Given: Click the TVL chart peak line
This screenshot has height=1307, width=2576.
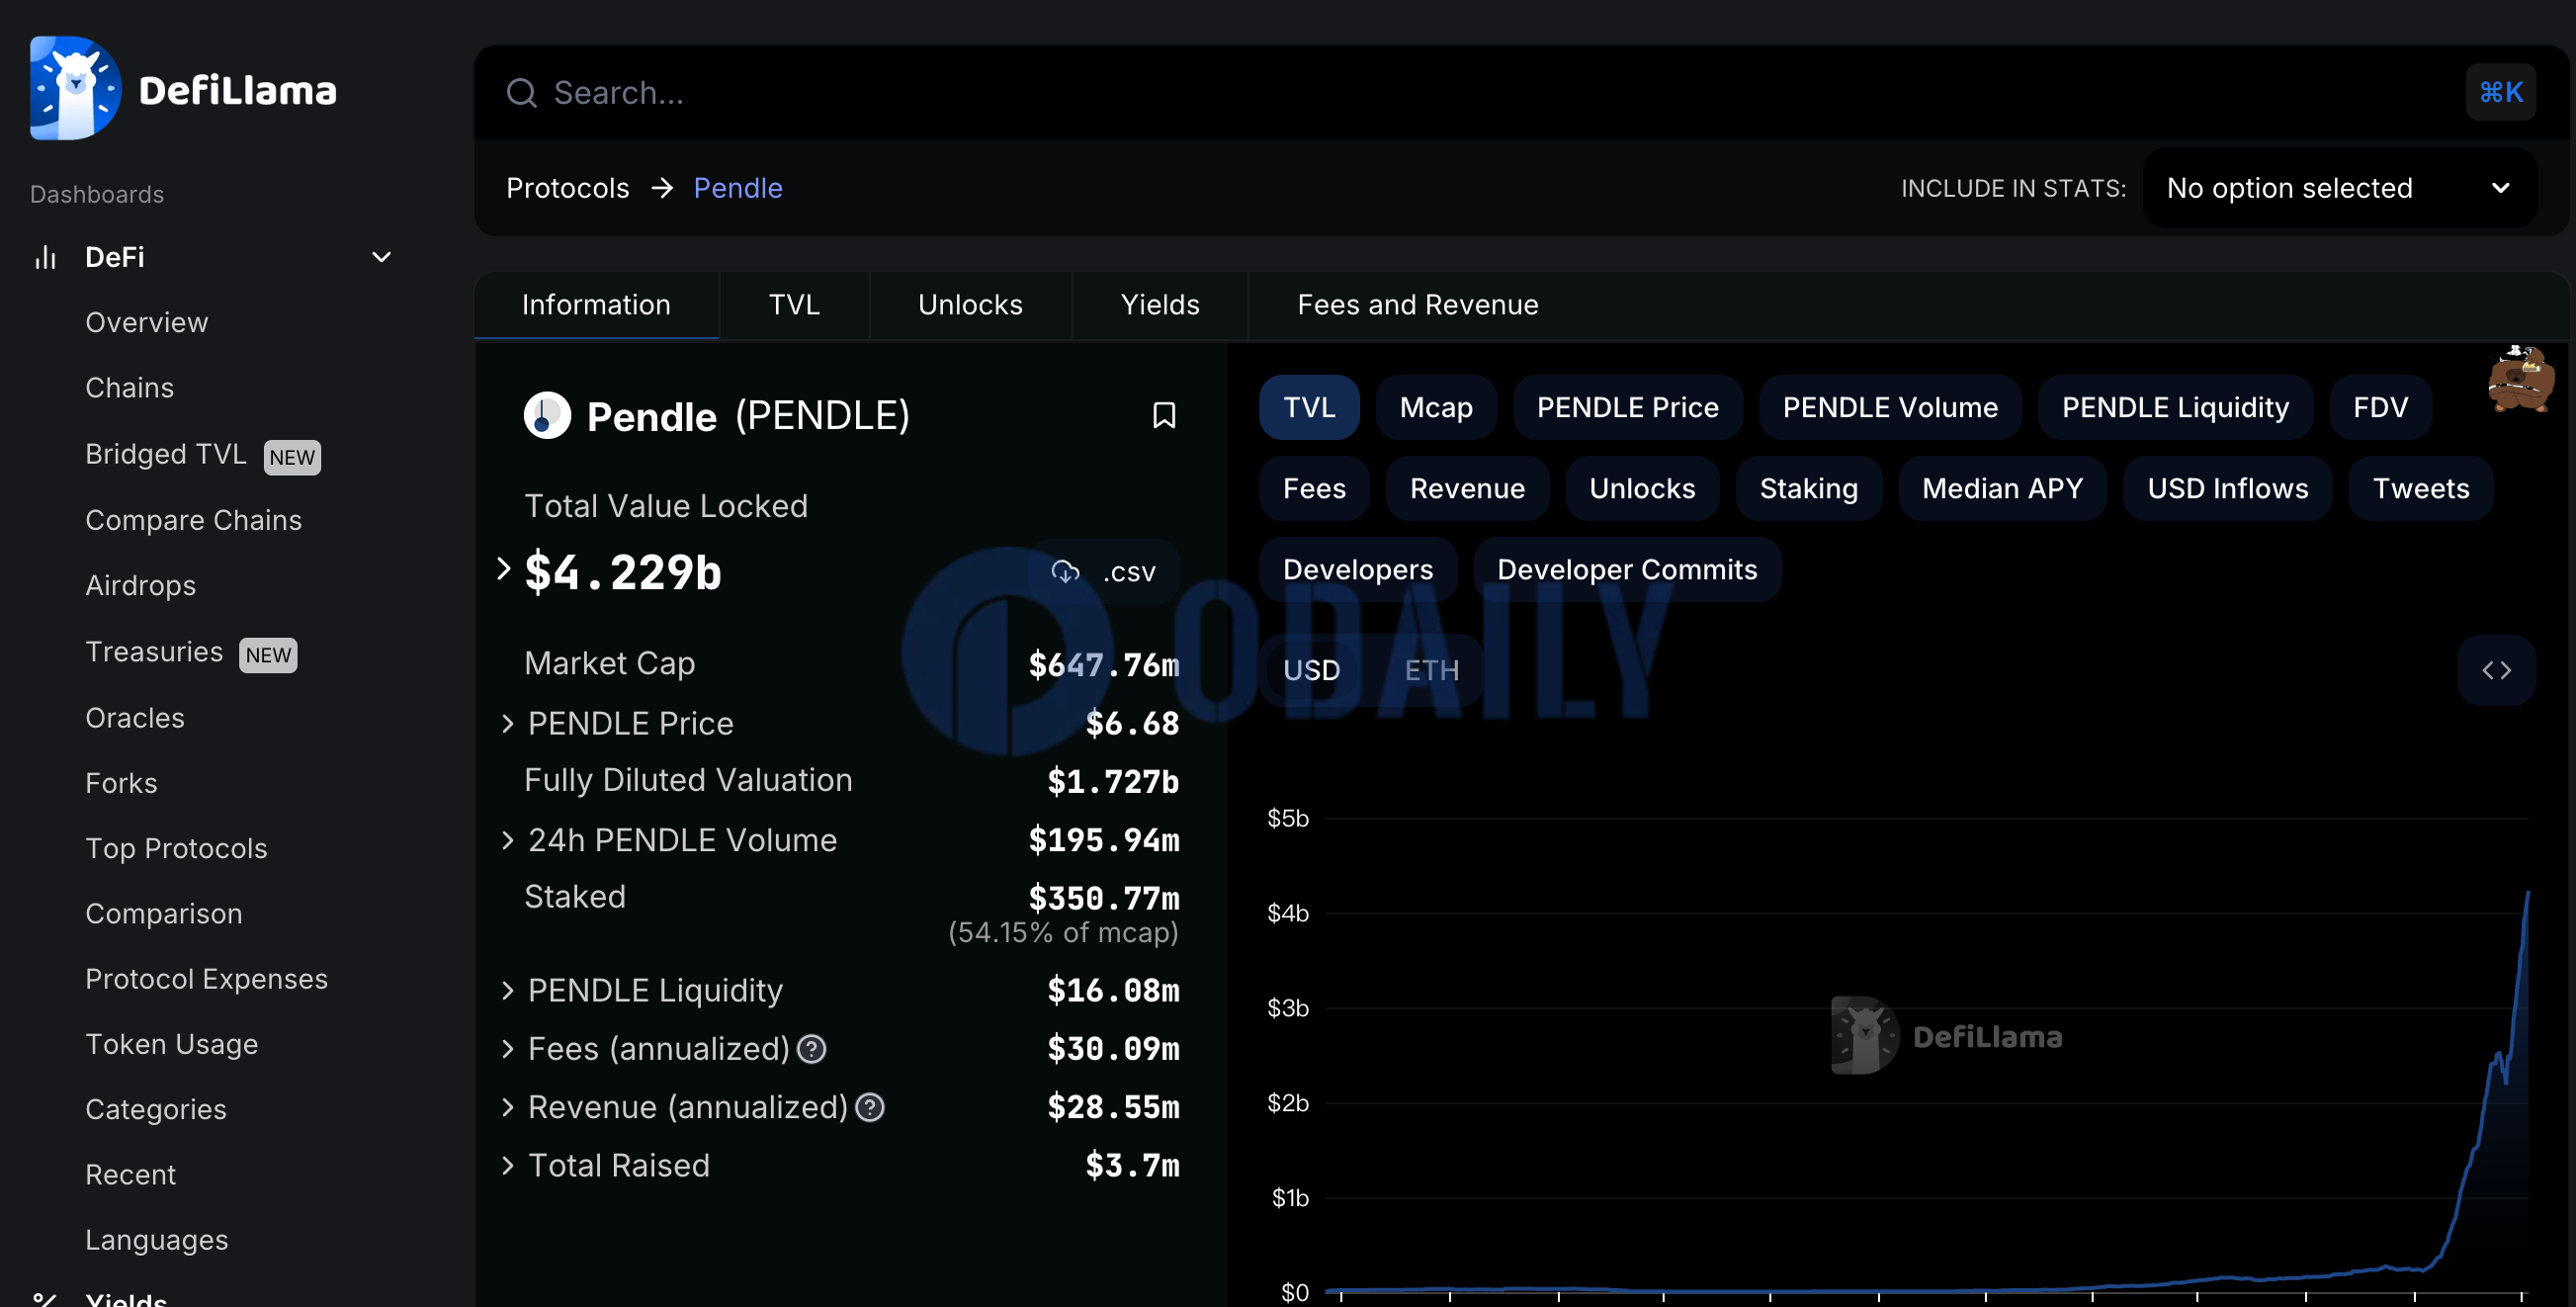Looking at the screenshot, I should click(x=2526, y=893).
